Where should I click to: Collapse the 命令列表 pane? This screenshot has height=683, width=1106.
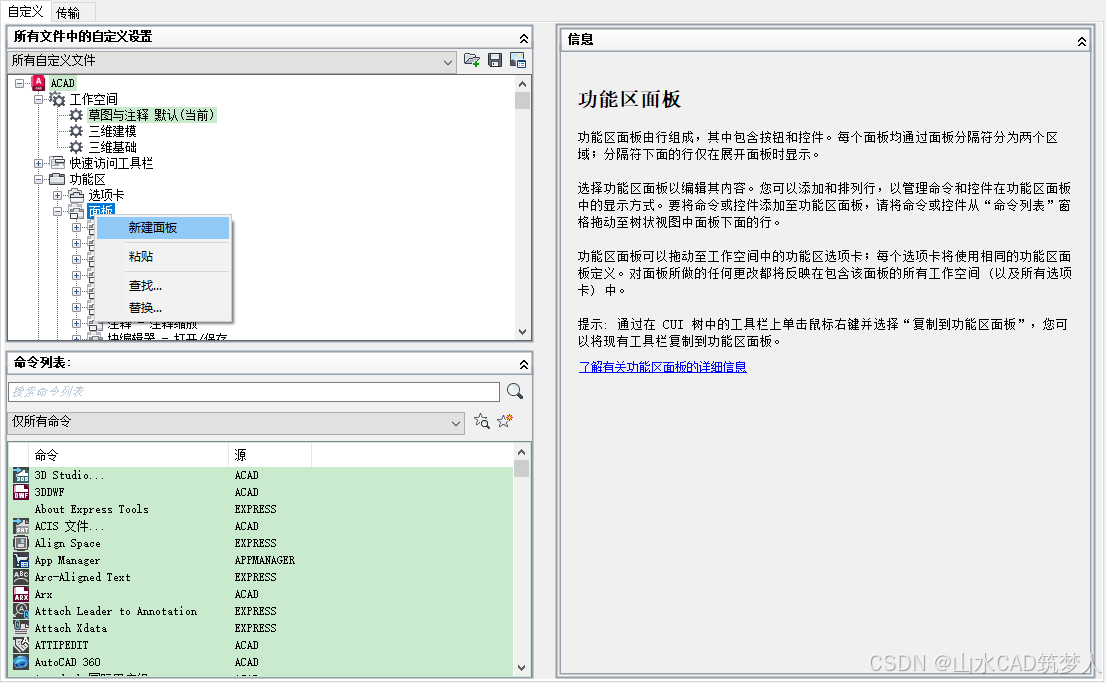[x=523, y=363]
